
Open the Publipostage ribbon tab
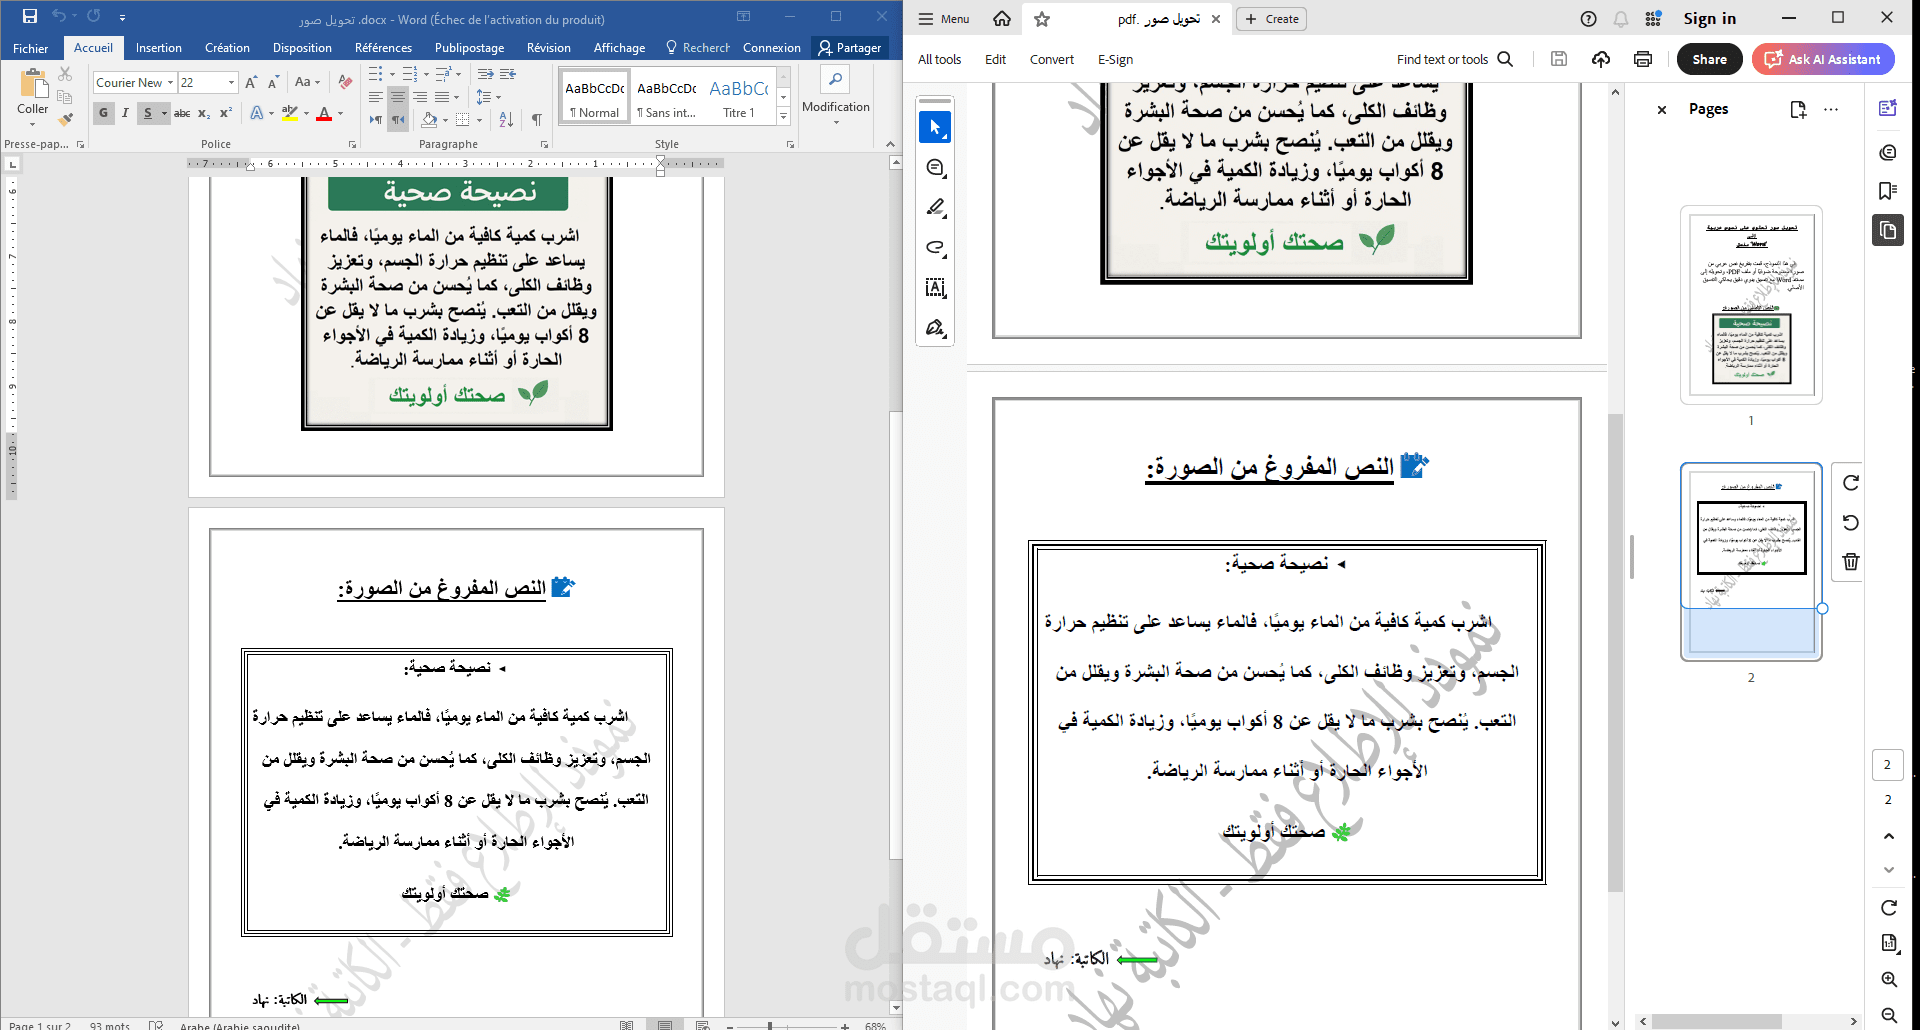(x=469, y=48)
